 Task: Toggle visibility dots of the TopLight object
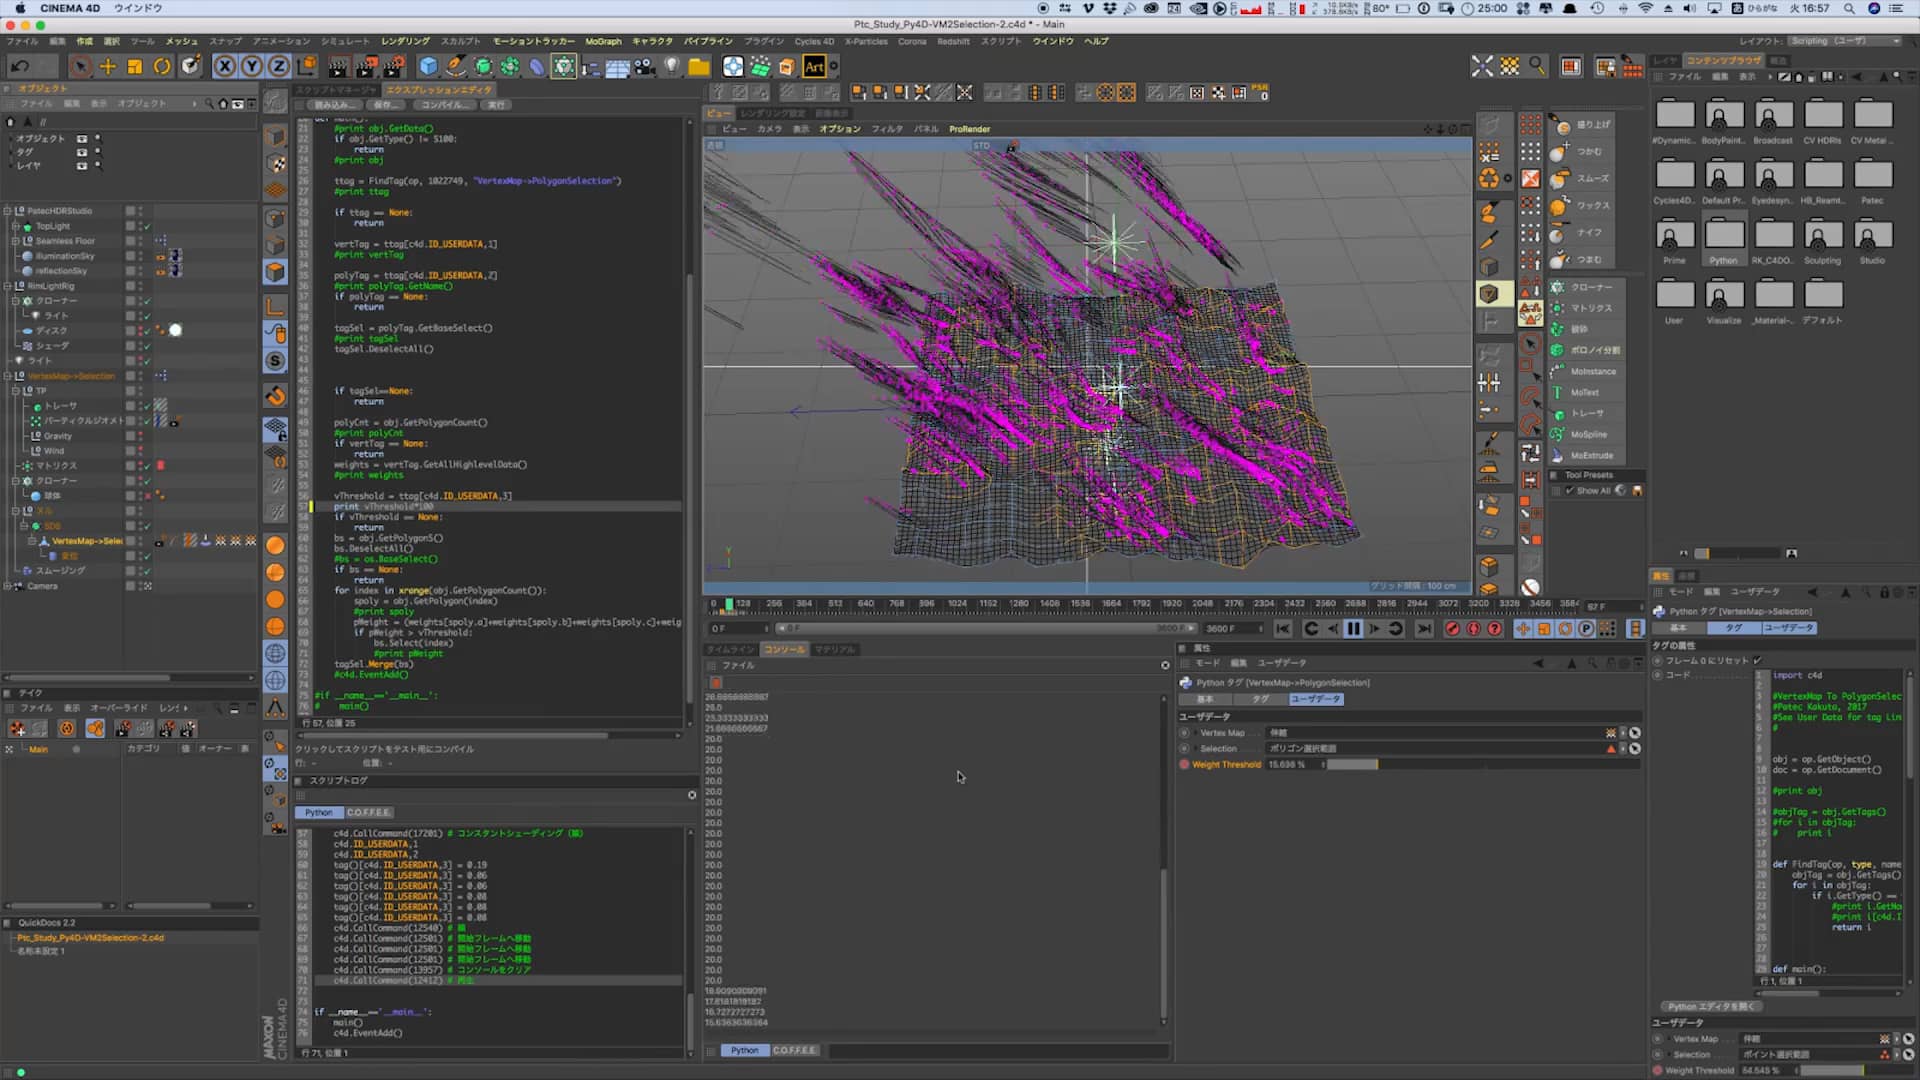(139, 226)
